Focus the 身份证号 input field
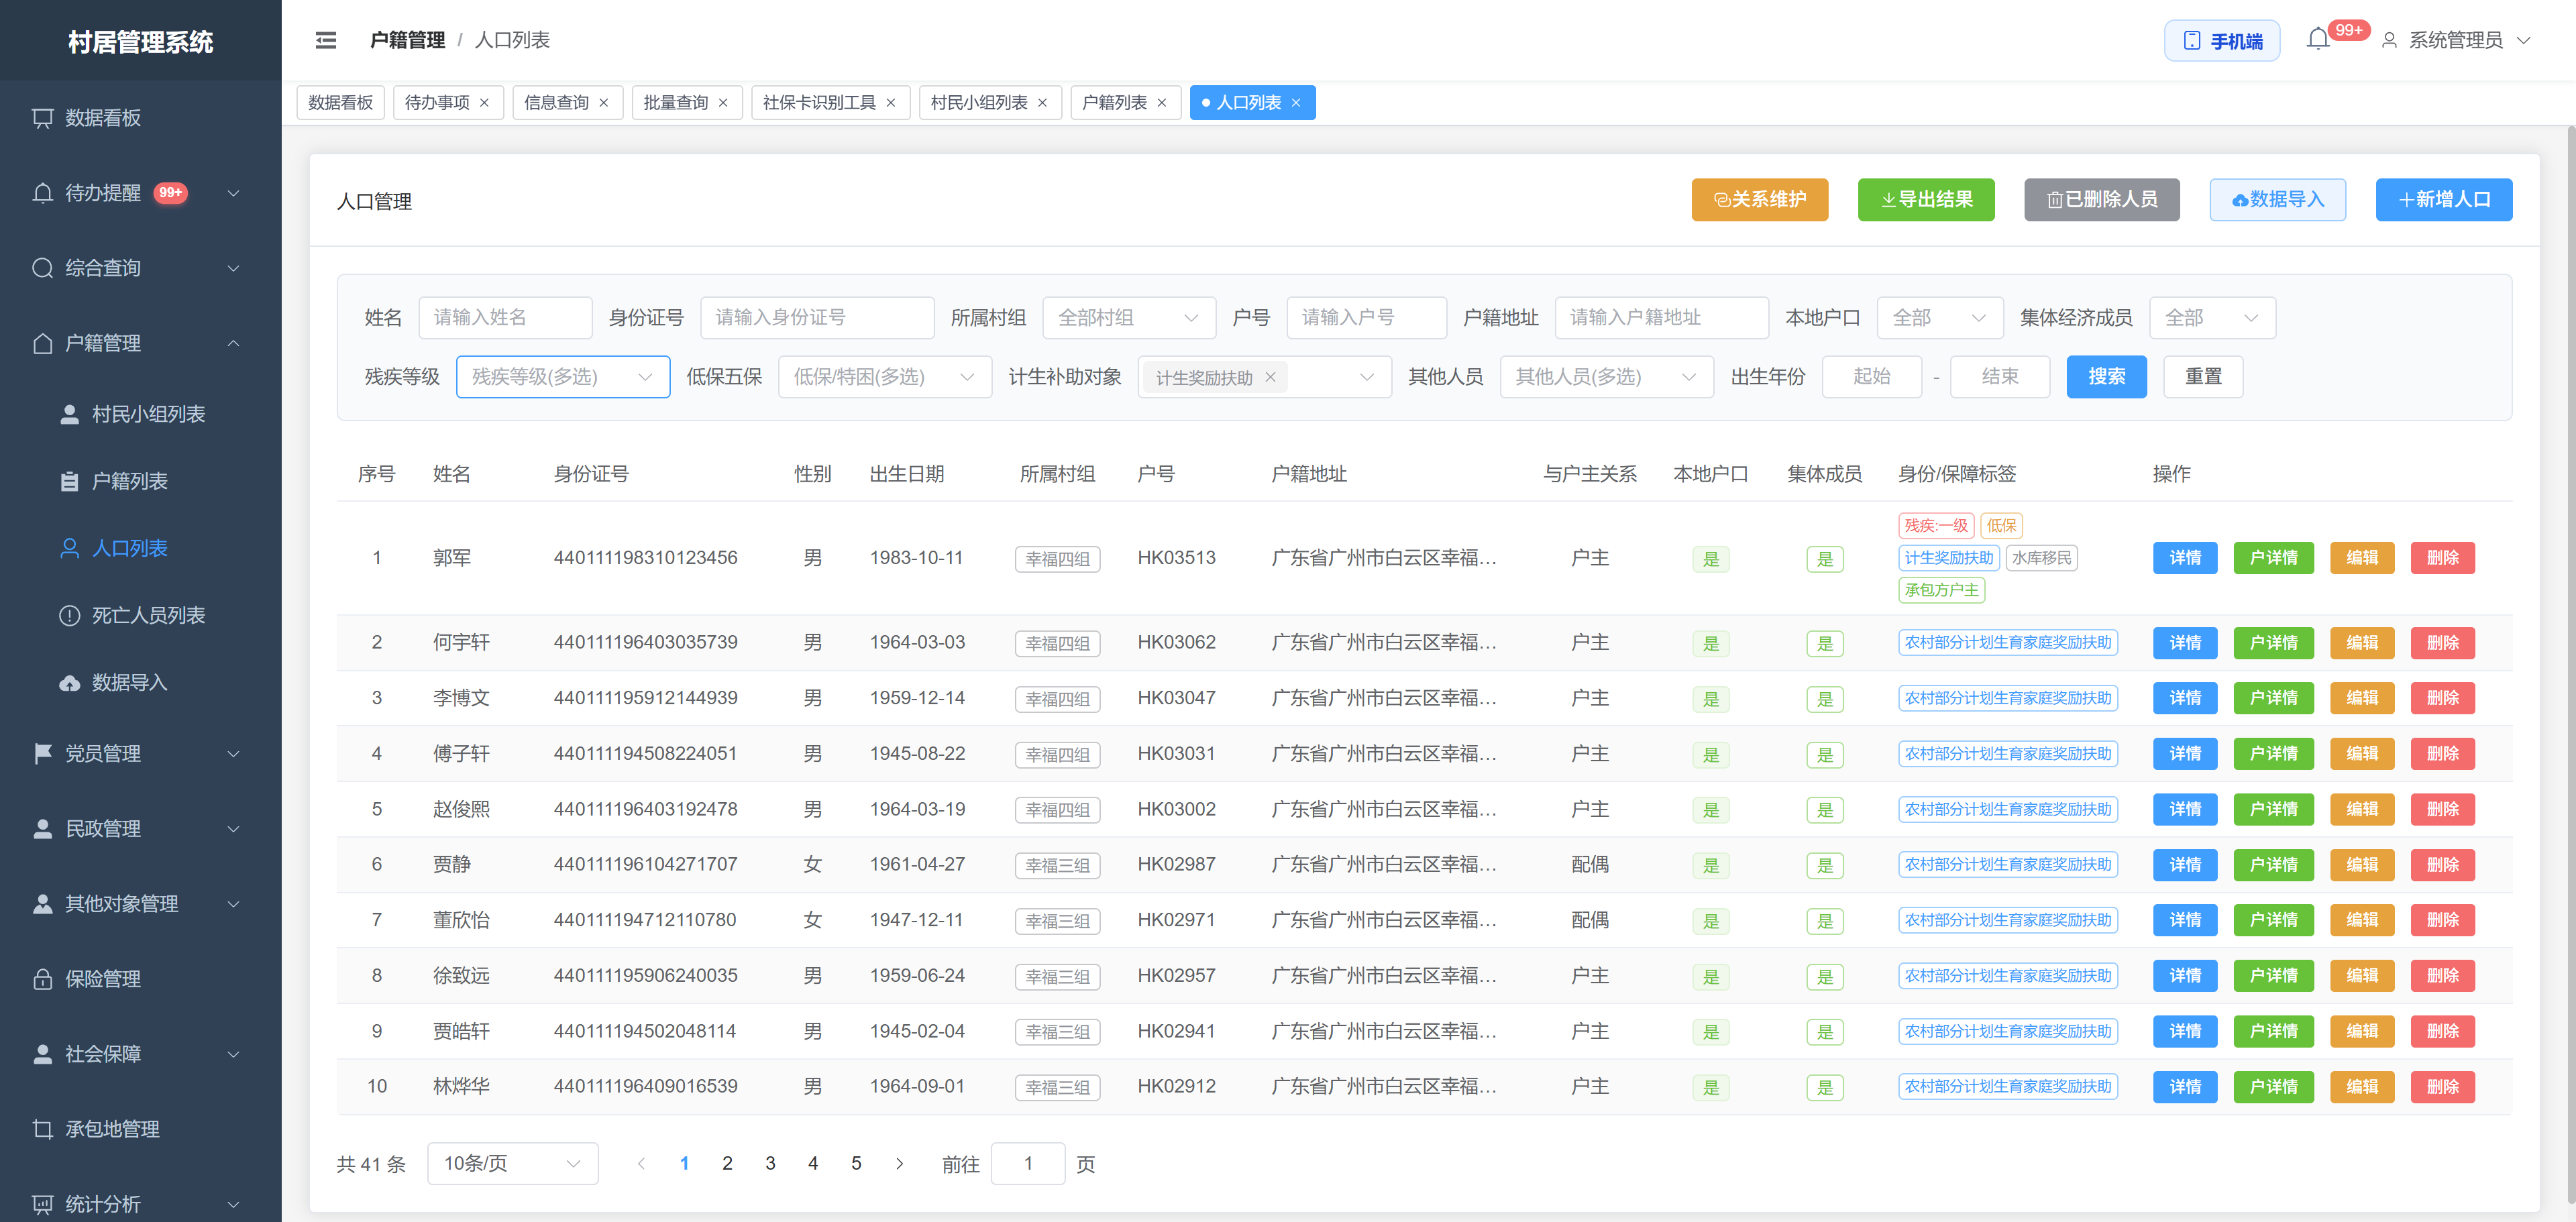 pos(817,317)
